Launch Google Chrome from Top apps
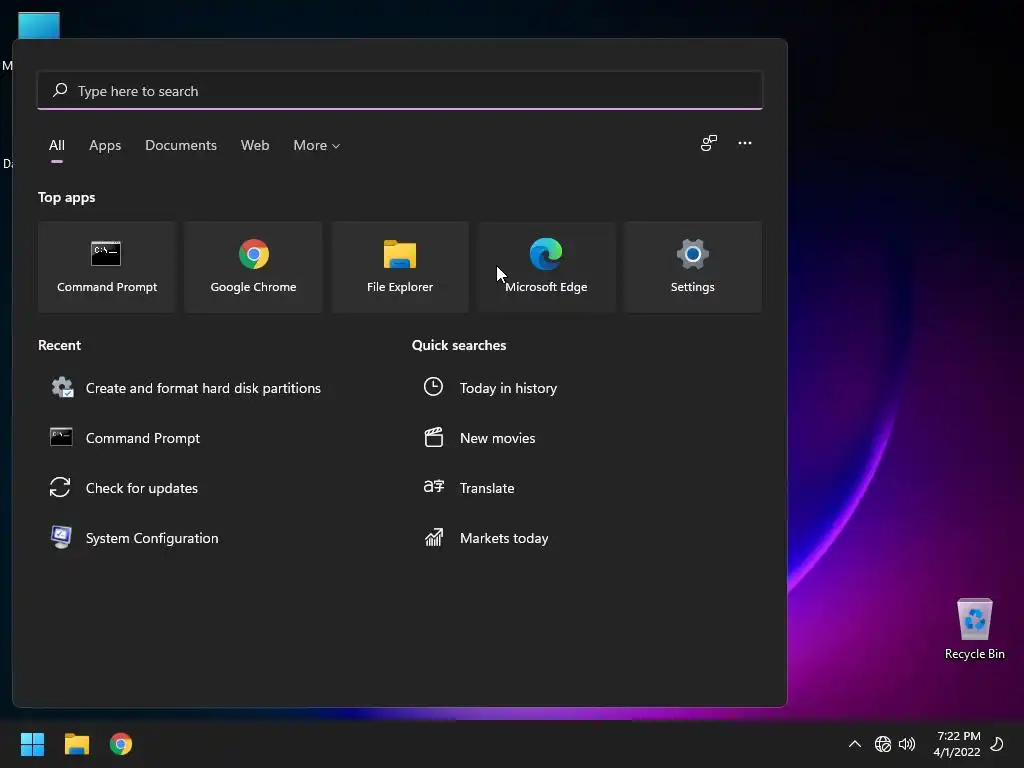1024x768 pixels. 253,267
